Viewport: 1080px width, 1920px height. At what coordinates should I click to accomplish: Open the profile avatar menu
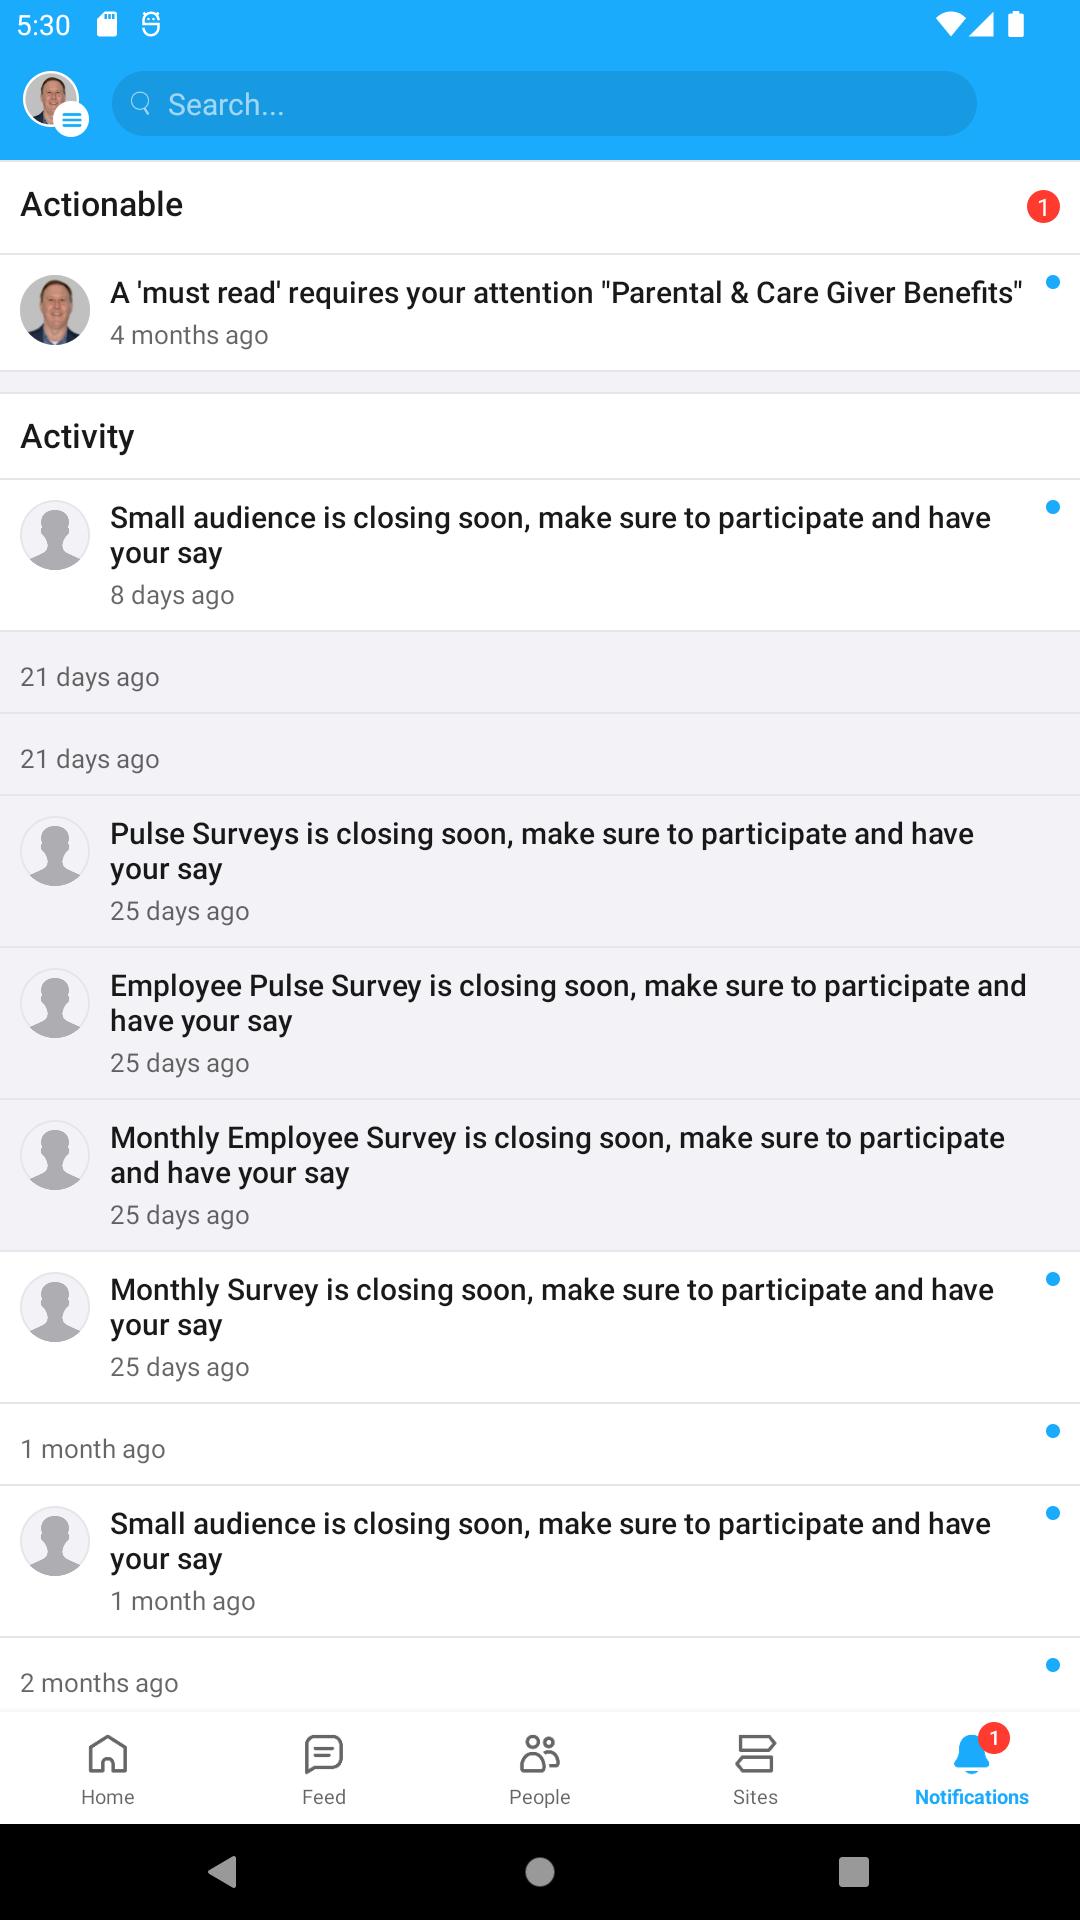[55, 103]
